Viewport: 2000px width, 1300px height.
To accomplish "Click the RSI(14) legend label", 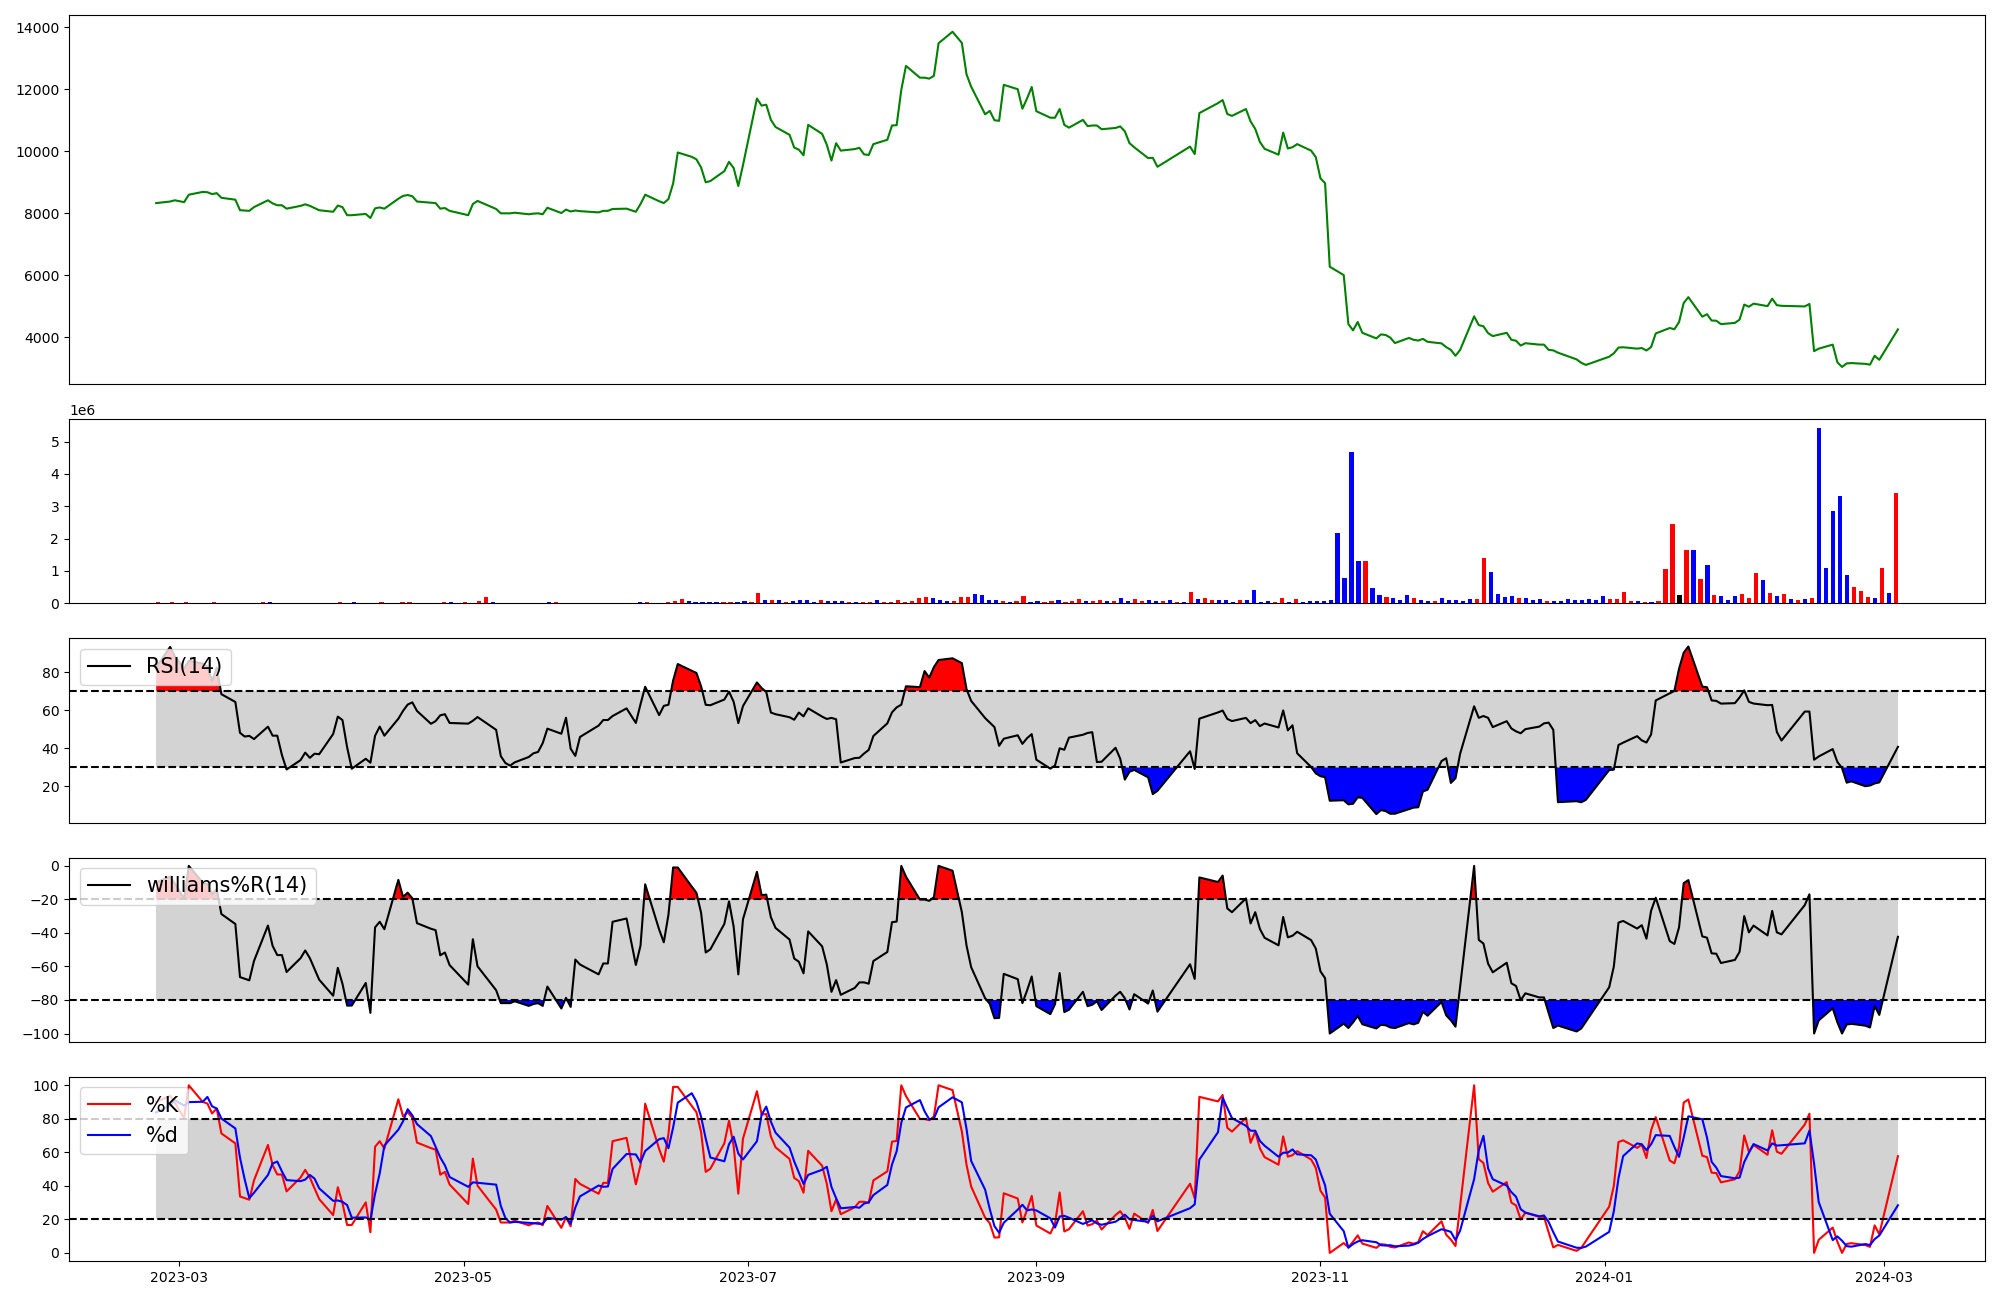I will [183, 666].
